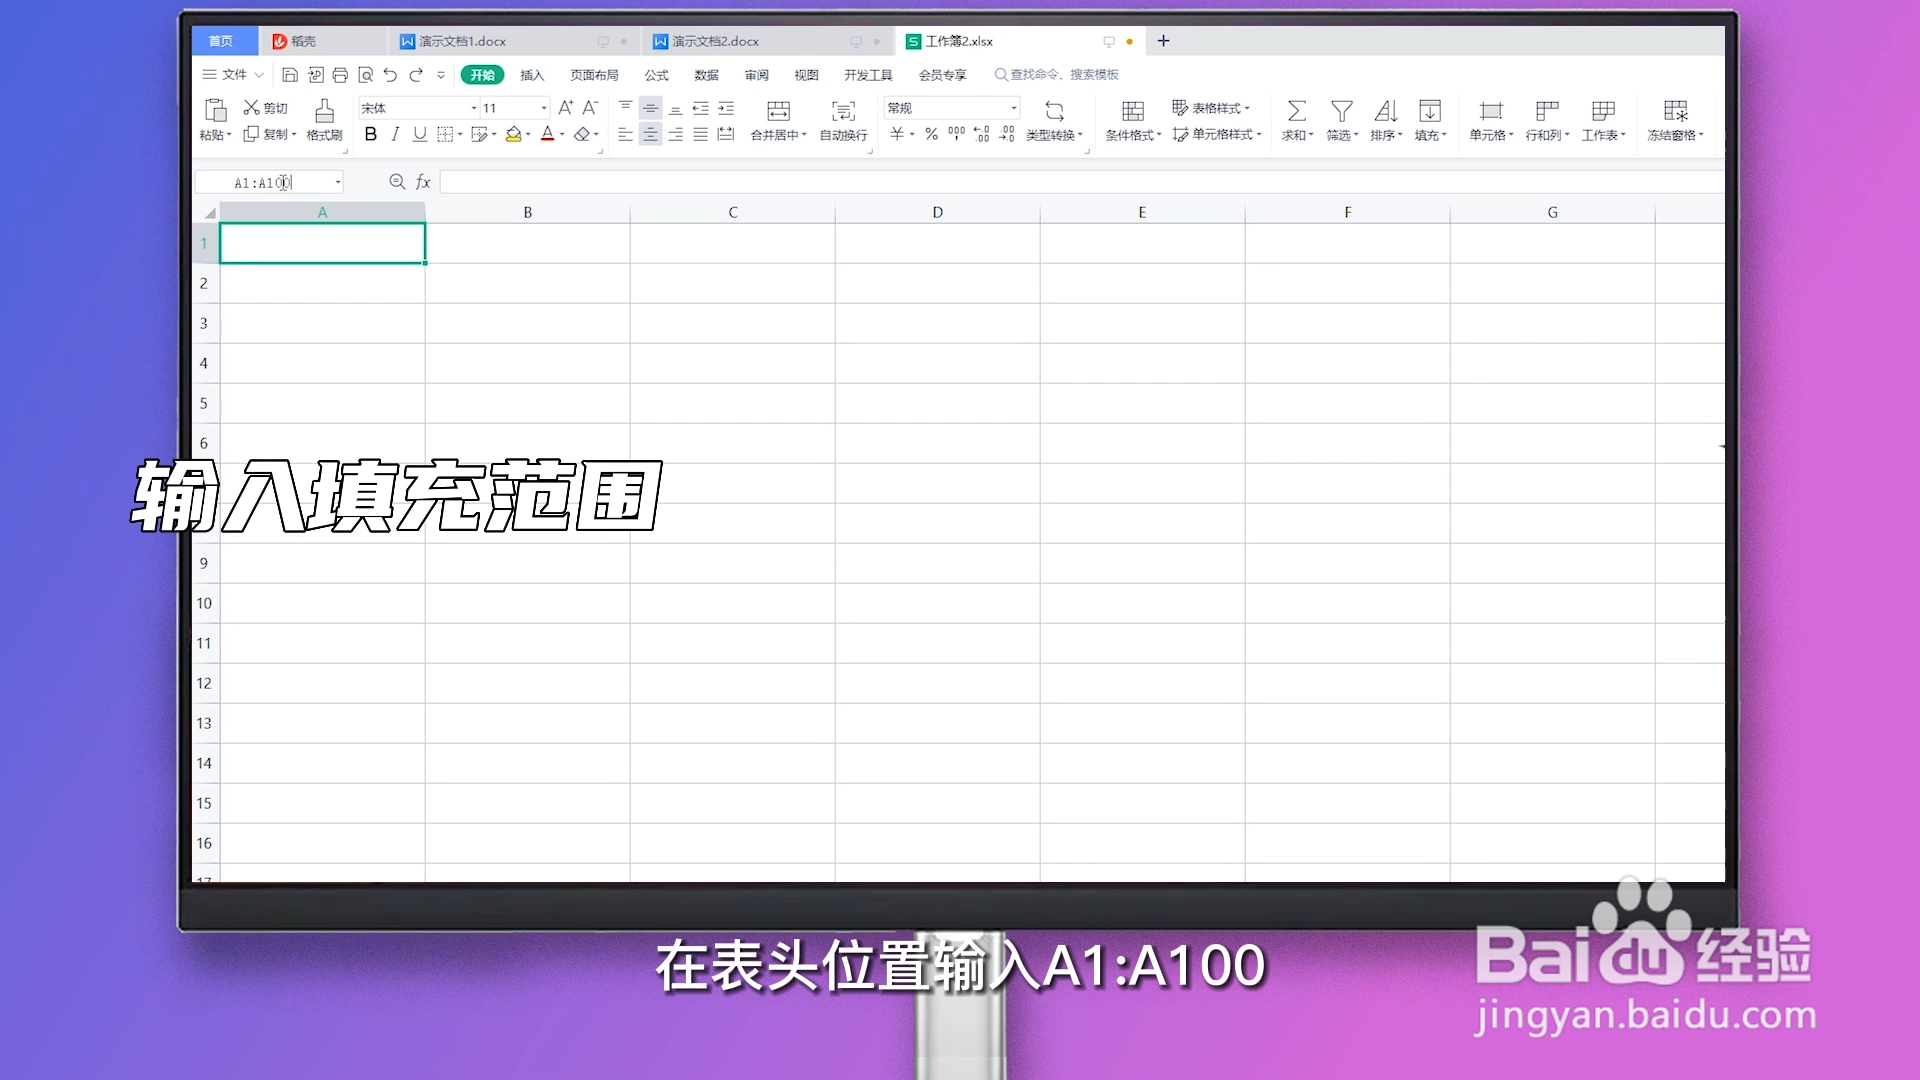Apply the AutoSum 求和 function
1920x1080 pixels.
[x=1296, y=121]
